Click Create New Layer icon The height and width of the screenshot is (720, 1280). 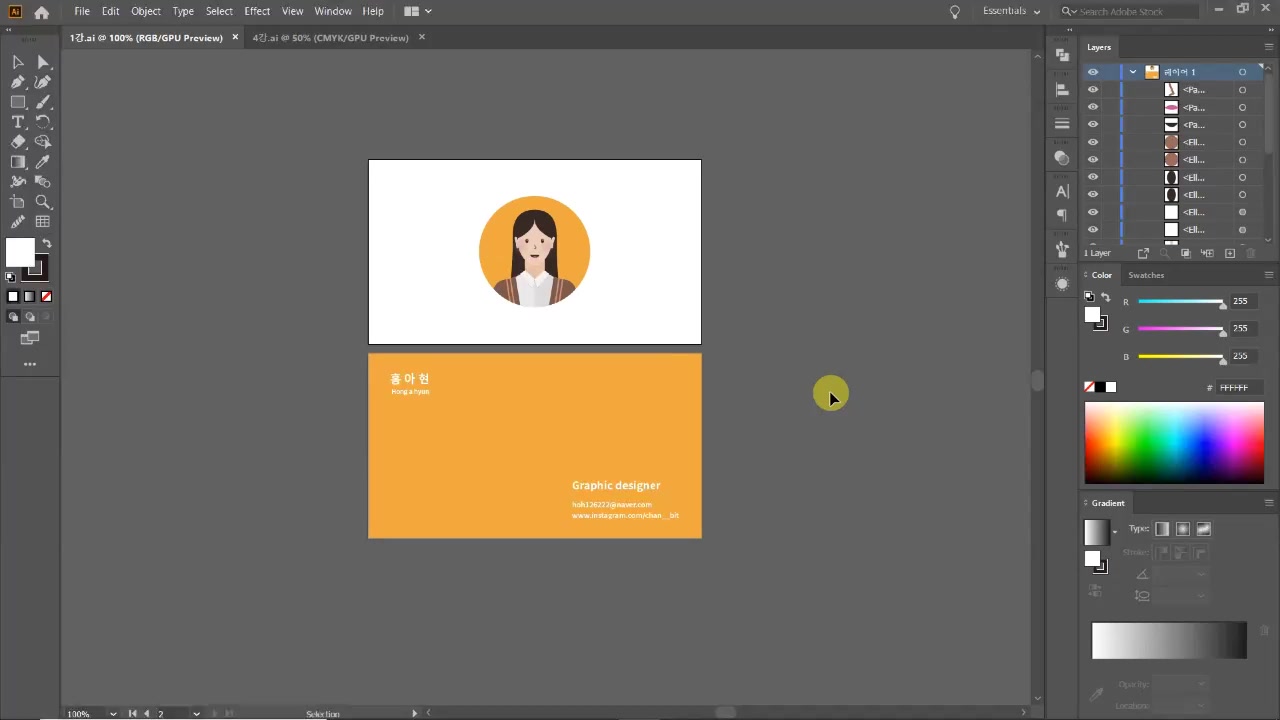1230,253
